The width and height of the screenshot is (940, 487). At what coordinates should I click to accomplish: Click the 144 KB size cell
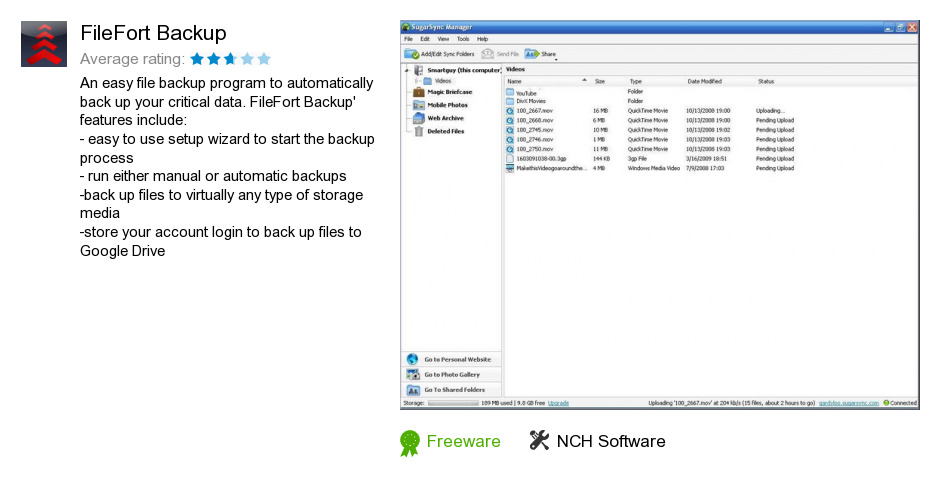(601, 159)
